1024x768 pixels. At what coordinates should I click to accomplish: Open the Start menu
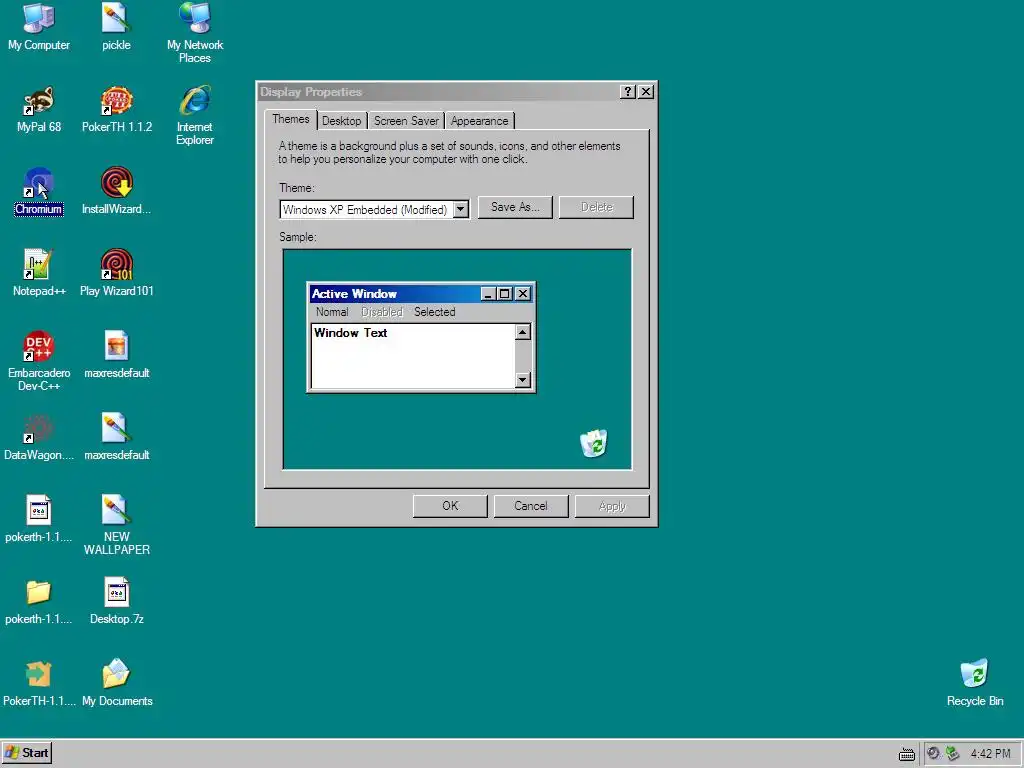[x=27, y=753]
